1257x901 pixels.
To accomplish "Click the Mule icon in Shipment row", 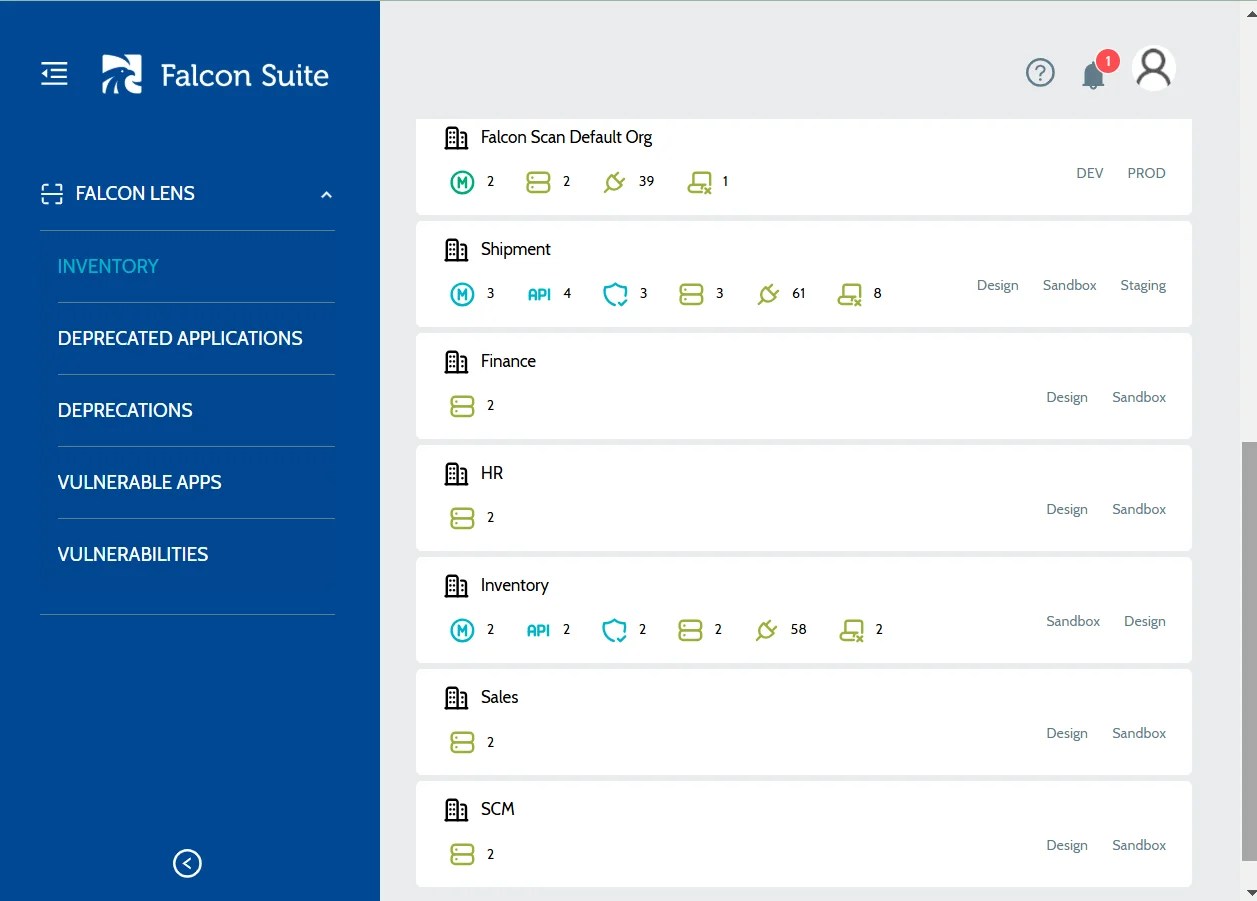I will coord(462,294).
